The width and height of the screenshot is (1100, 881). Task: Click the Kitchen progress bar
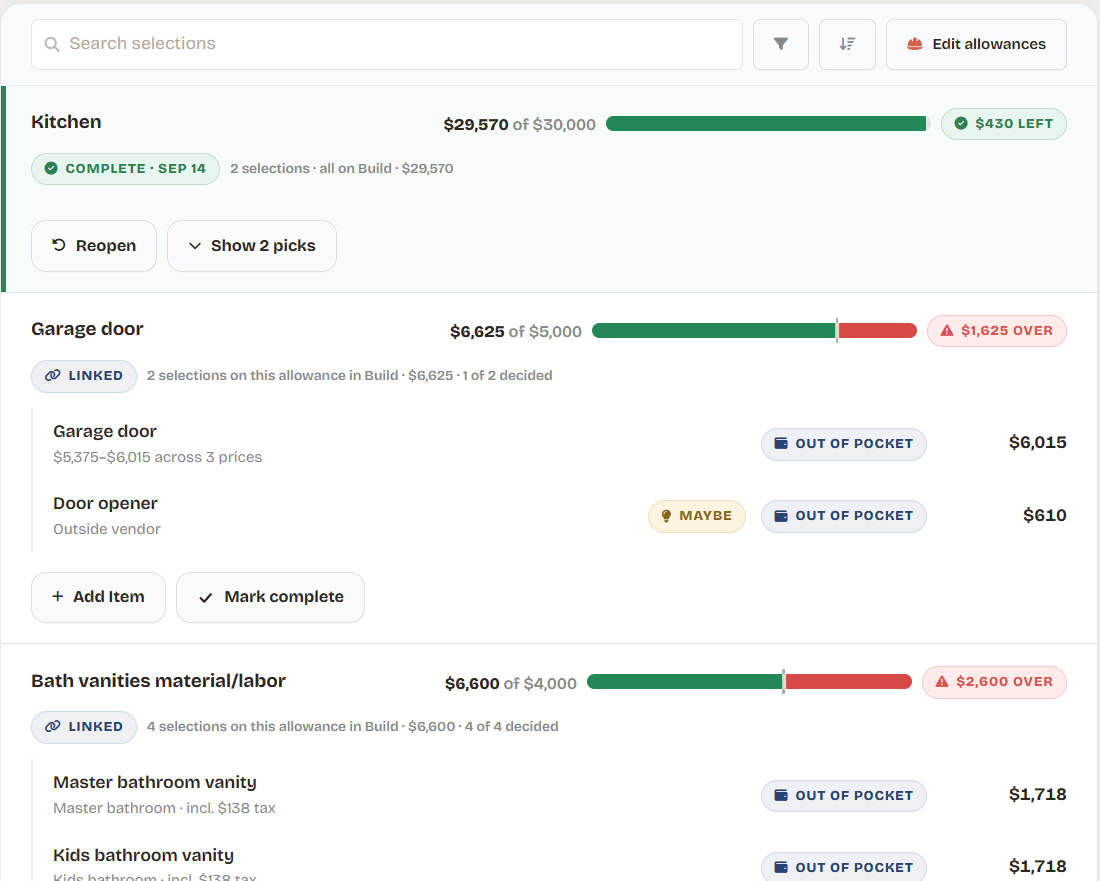pos(768,124)
